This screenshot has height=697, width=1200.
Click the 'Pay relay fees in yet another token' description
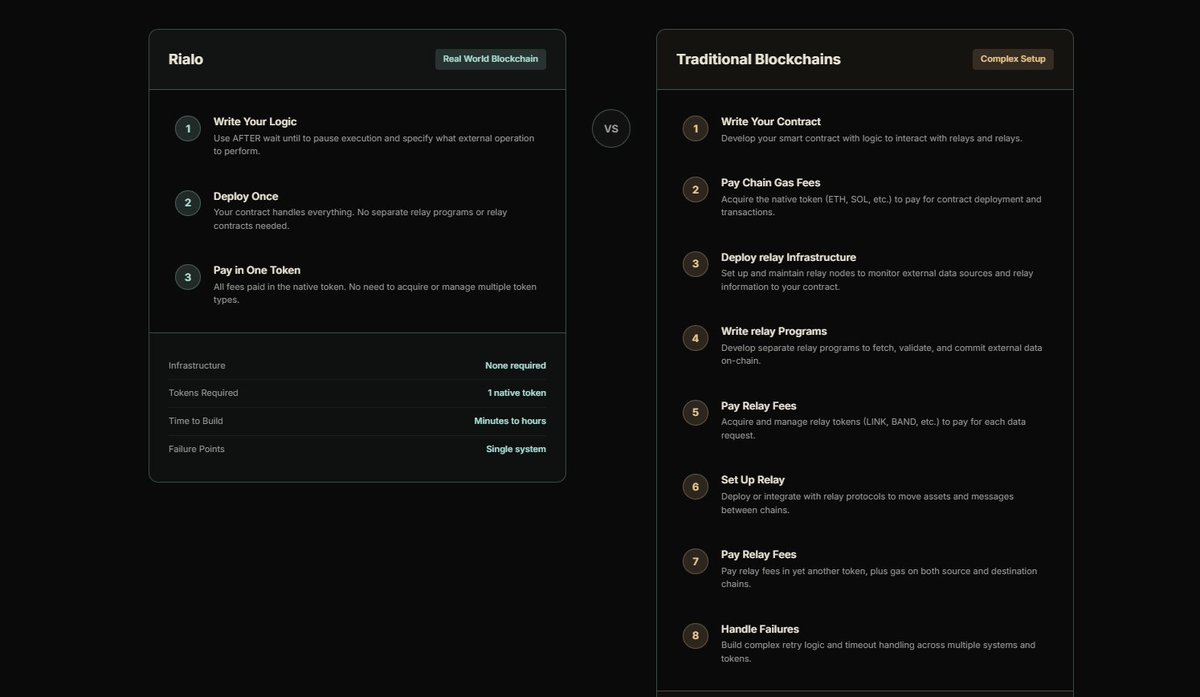879,577
